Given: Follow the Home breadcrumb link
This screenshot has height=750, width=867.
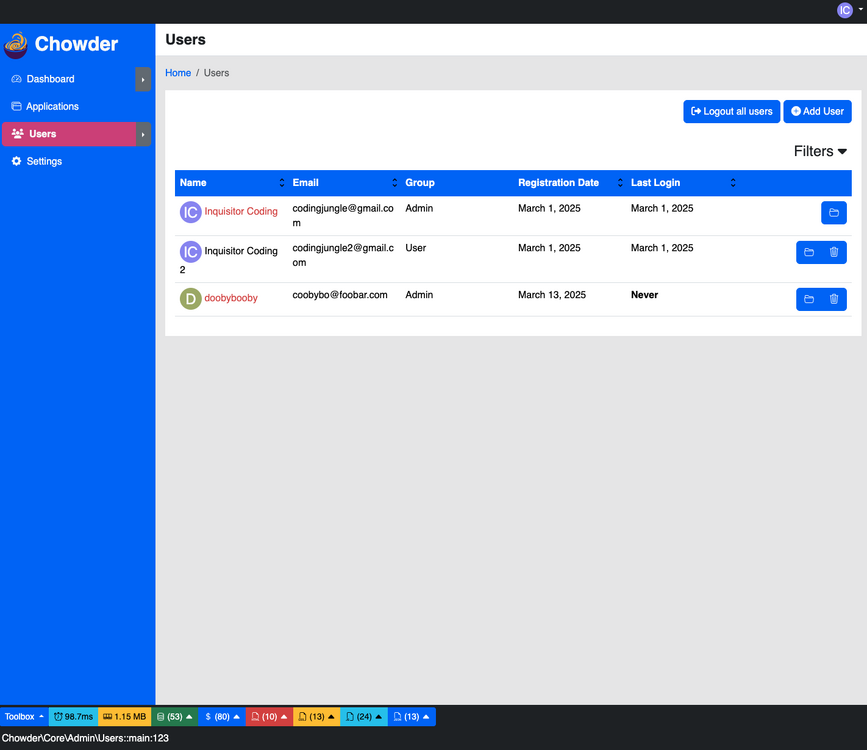Looking at the screenshot, I should (x=178, y=73).
